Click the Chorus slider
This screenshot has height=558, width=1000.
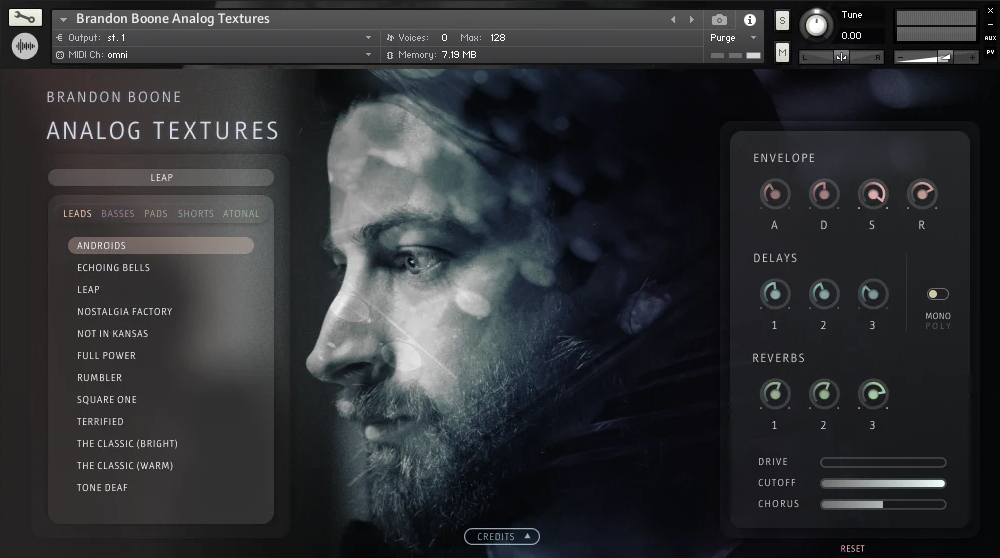pyautogui.click(x=883, y=504)
